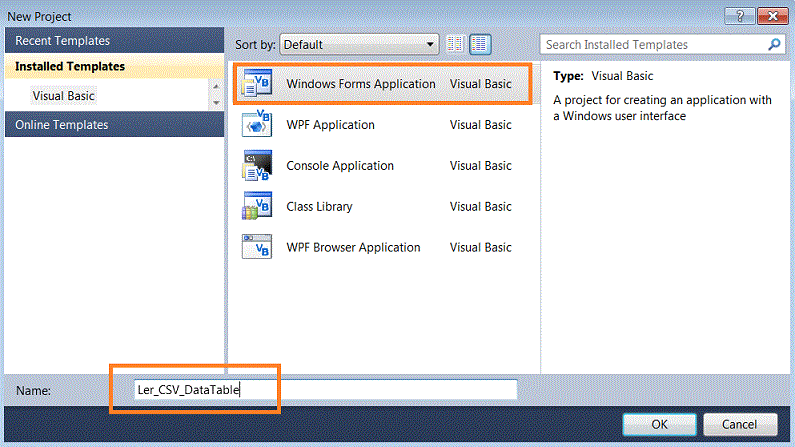Select the WPF Browser Application row

coord(383,247)
